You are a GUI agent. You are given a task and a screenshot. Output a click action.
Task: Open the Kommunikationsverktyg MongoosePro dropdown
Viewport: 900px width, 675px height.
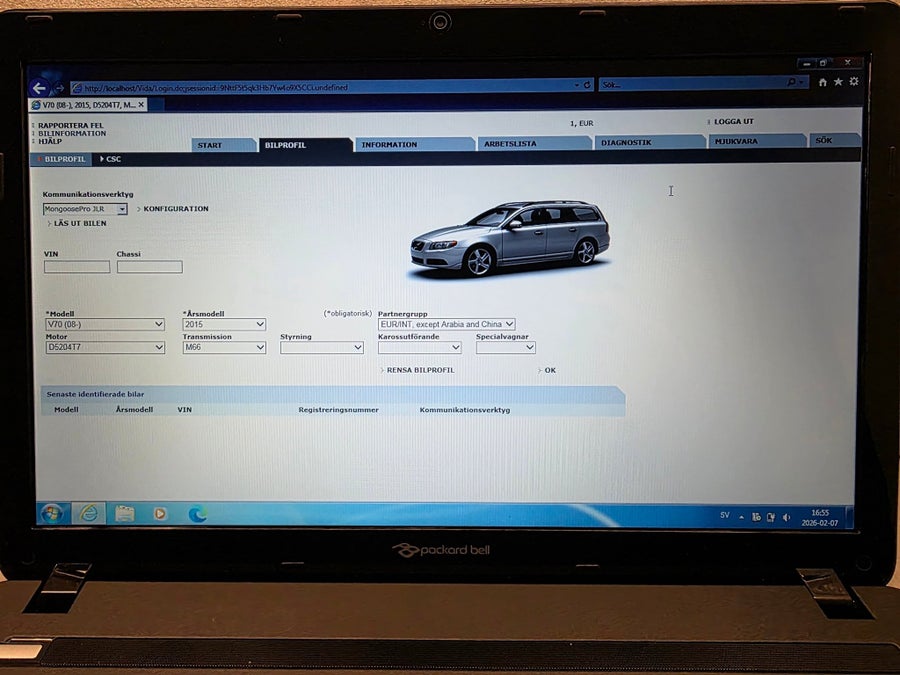click(x=85, y=209)
